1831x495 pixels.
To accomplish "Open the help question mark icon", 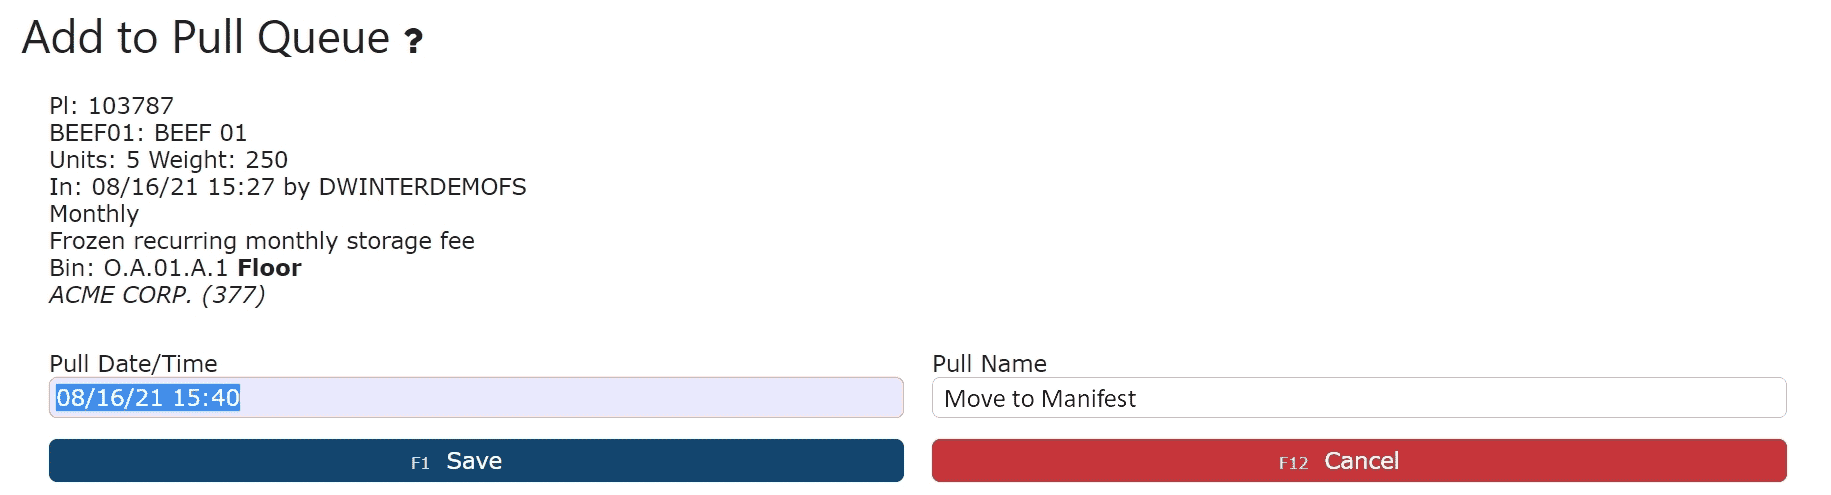I will (413, 41).
